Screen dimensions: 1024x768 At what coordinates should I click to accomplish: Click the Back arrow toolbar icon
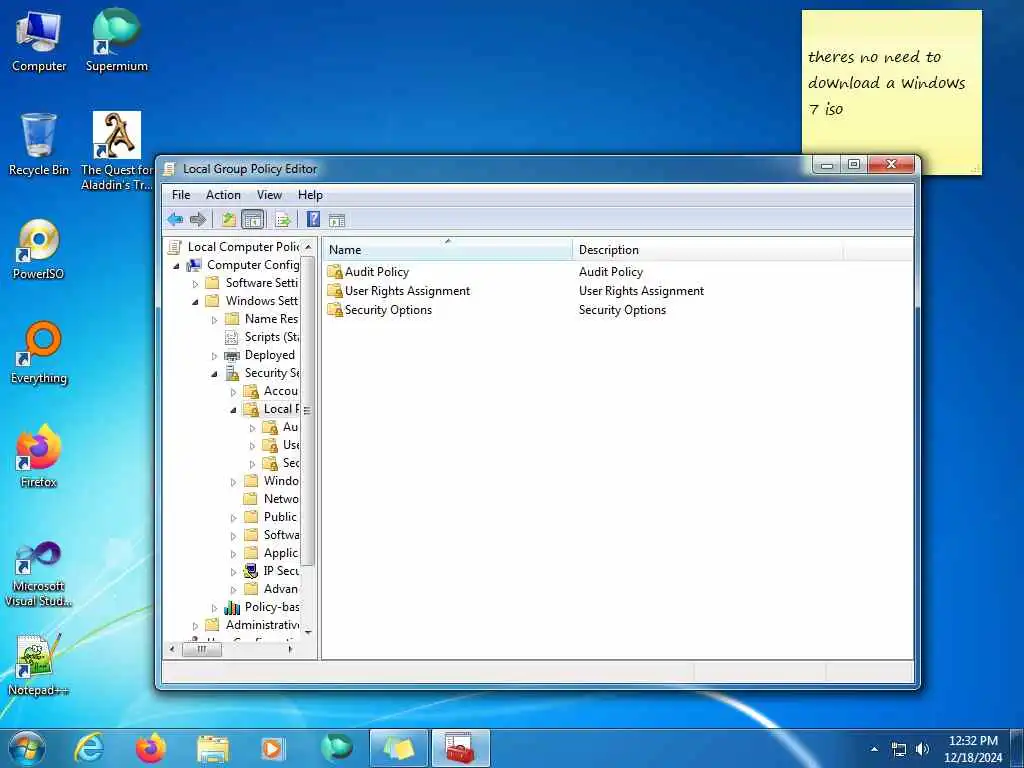click(175, 219)
